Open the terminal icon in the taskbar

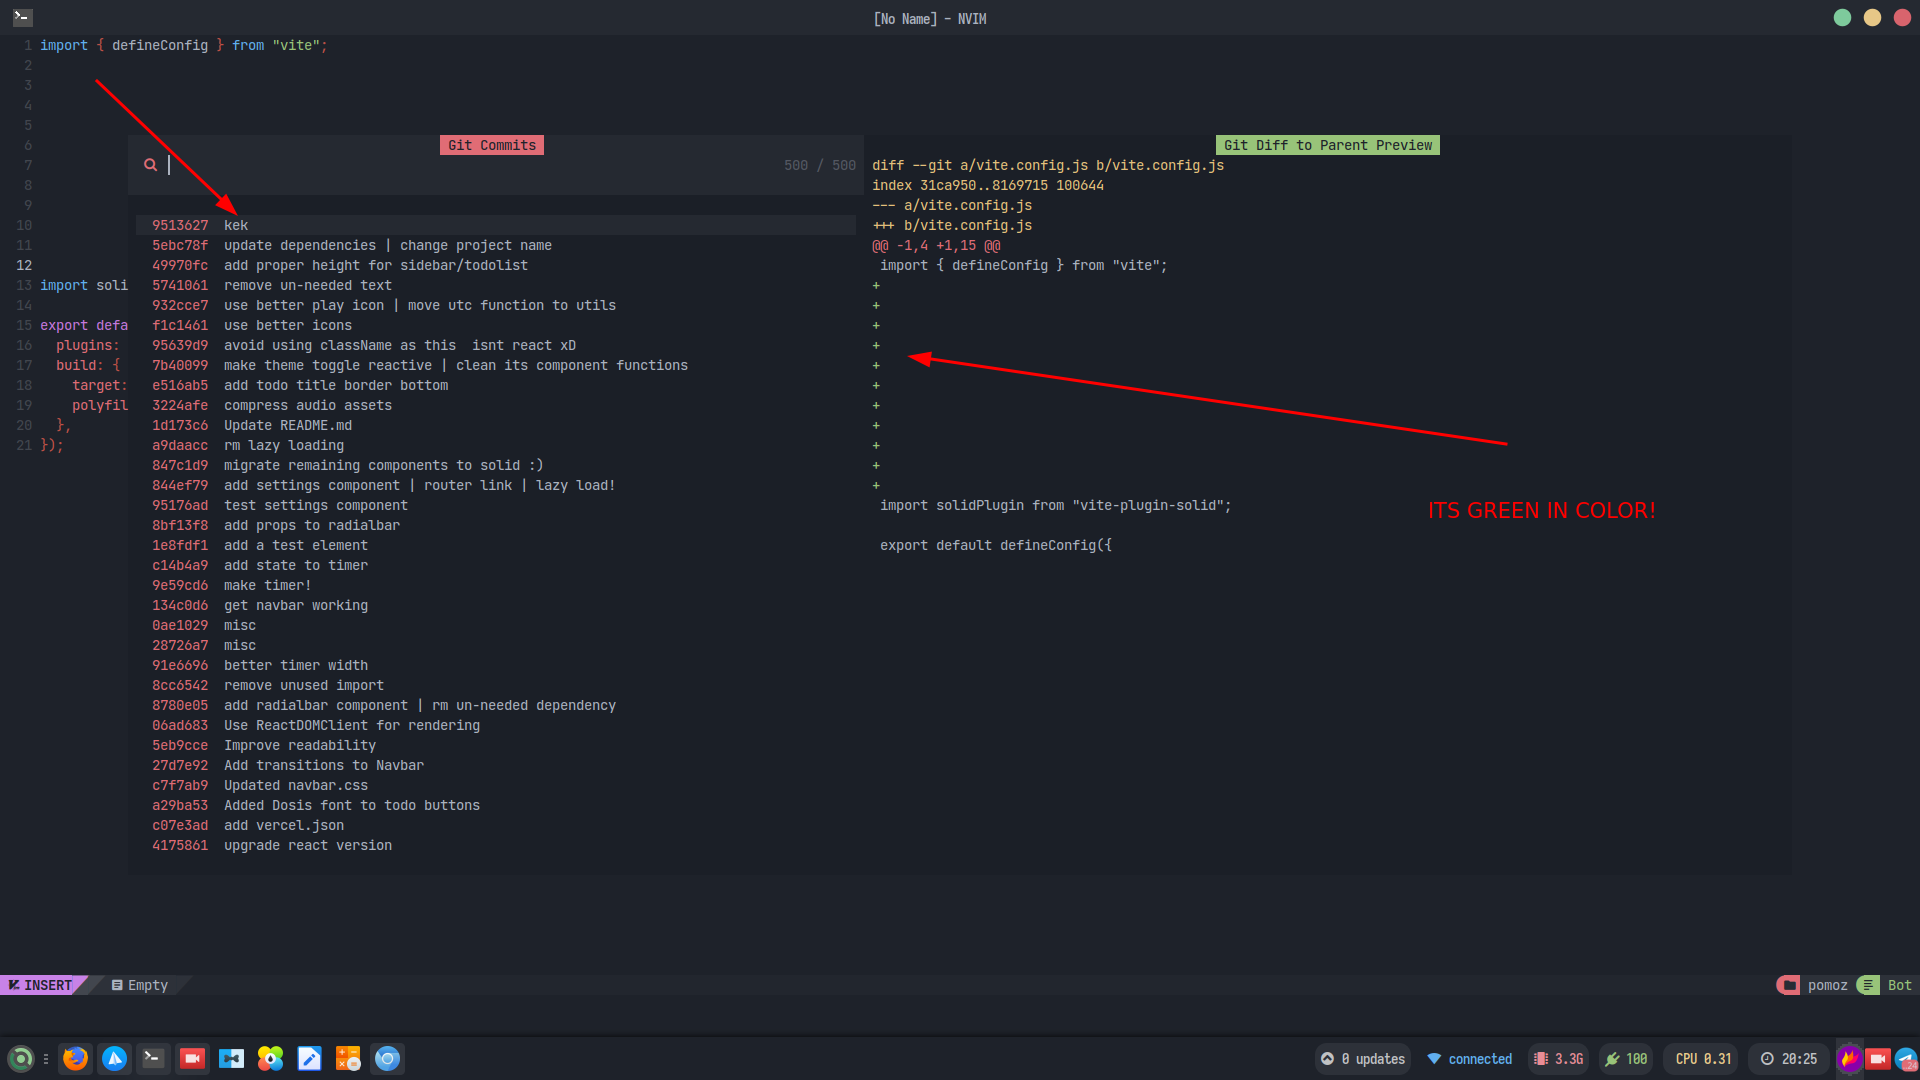tap(153, 1058)
